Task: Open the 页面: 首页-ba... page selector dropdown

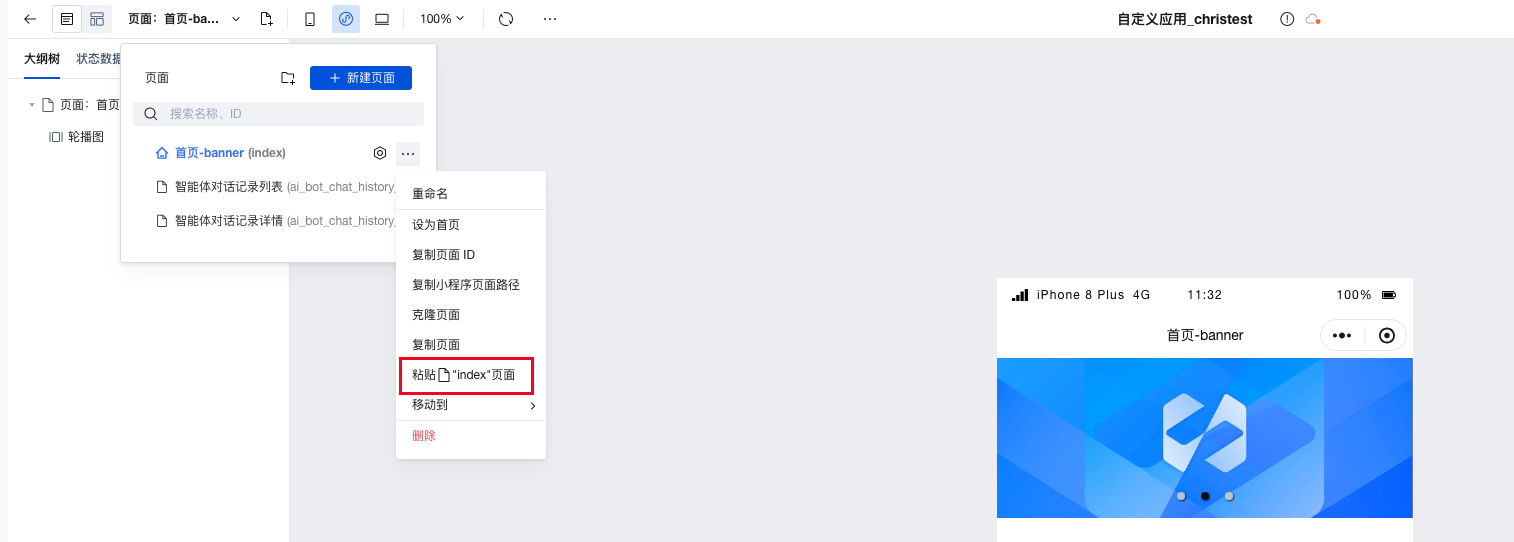Action: [184, 19]
